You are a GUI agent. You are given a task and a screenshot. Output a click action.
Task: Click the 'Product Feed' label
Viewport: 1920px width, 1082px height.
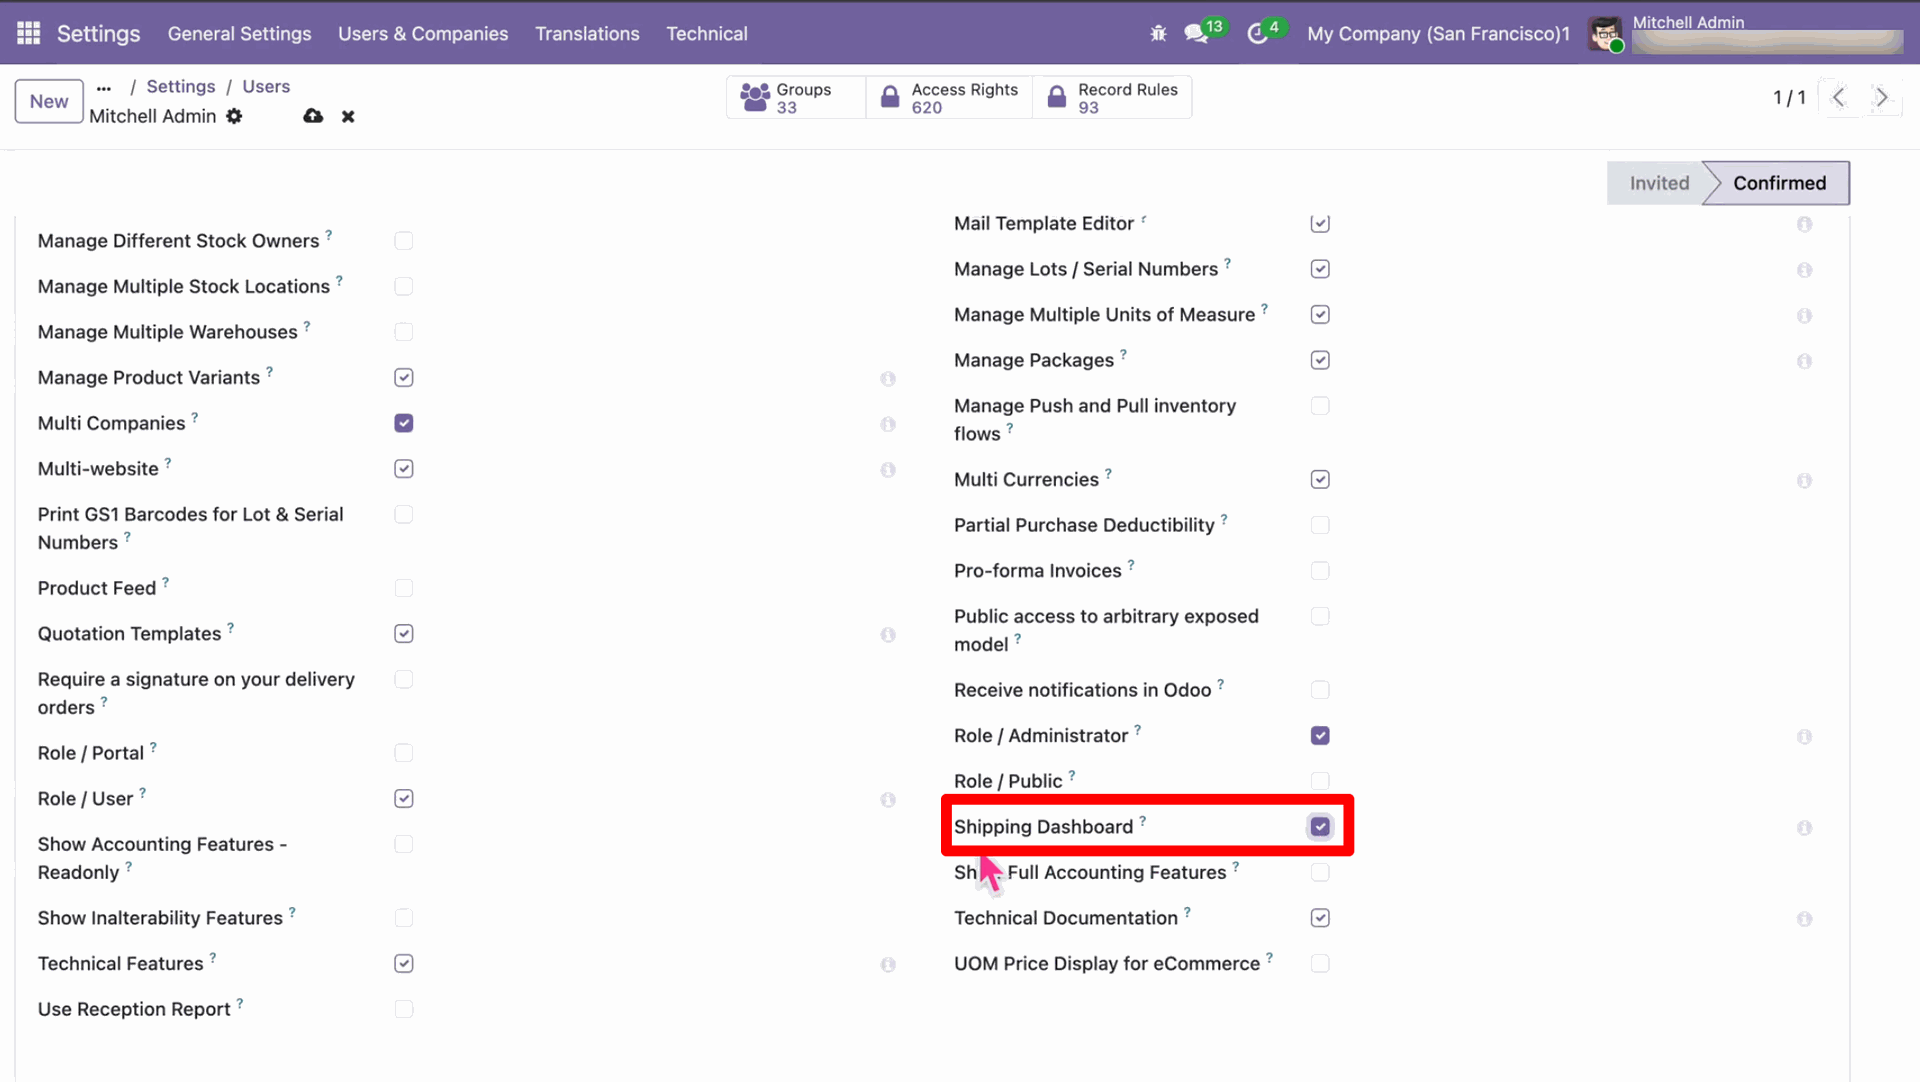tap(97, 588)
